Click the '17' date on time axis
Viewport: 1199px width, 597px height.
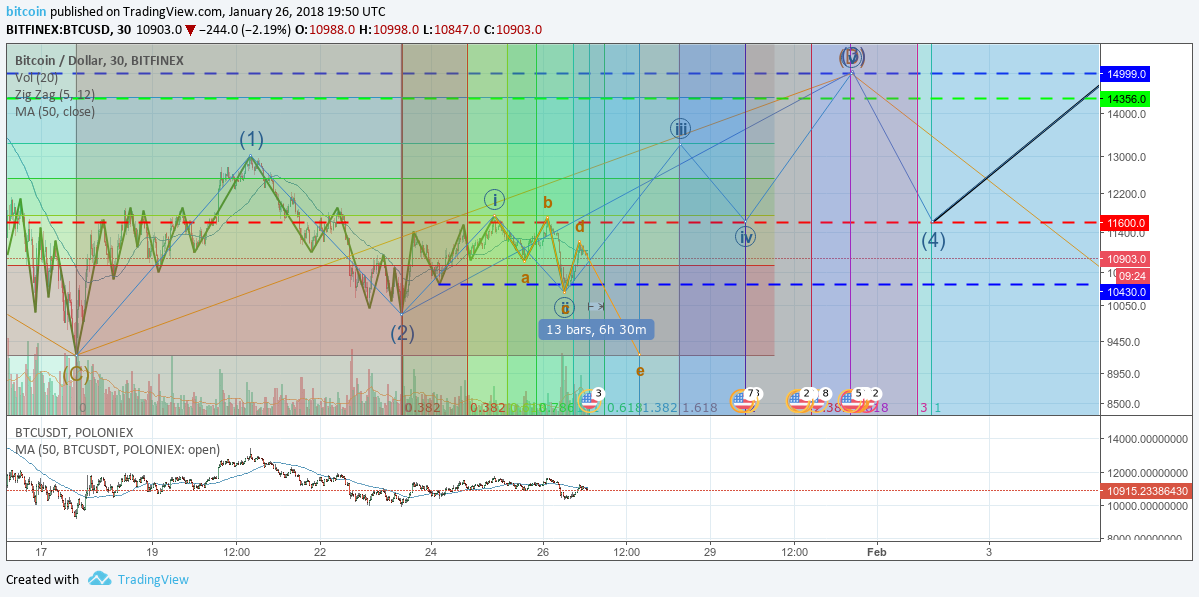click(x=41, y=551)
